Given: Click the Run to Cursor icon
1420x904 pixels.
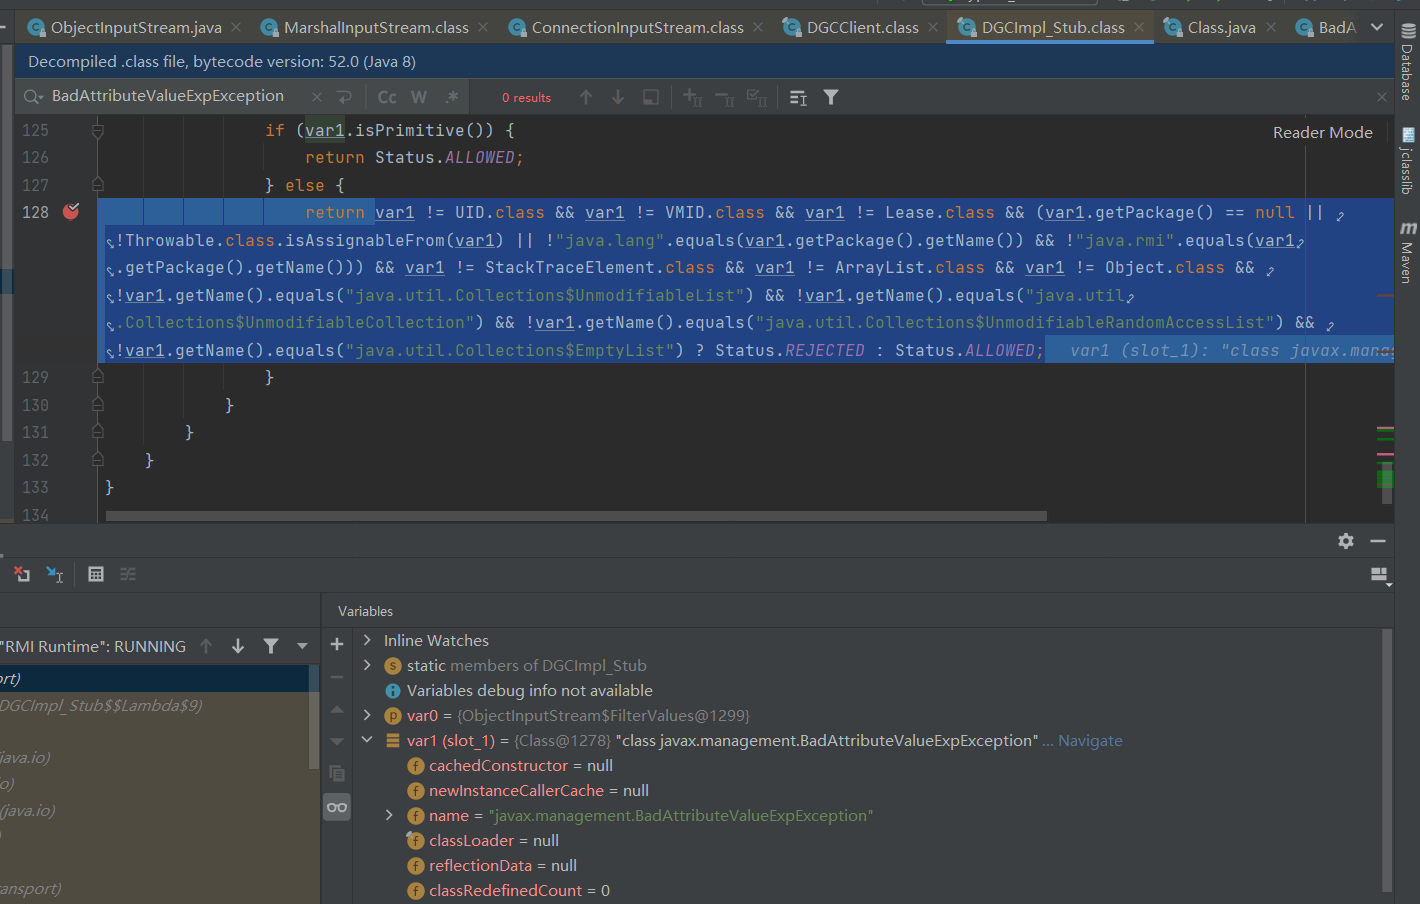Looking at the screenshot, I should 55,574.
